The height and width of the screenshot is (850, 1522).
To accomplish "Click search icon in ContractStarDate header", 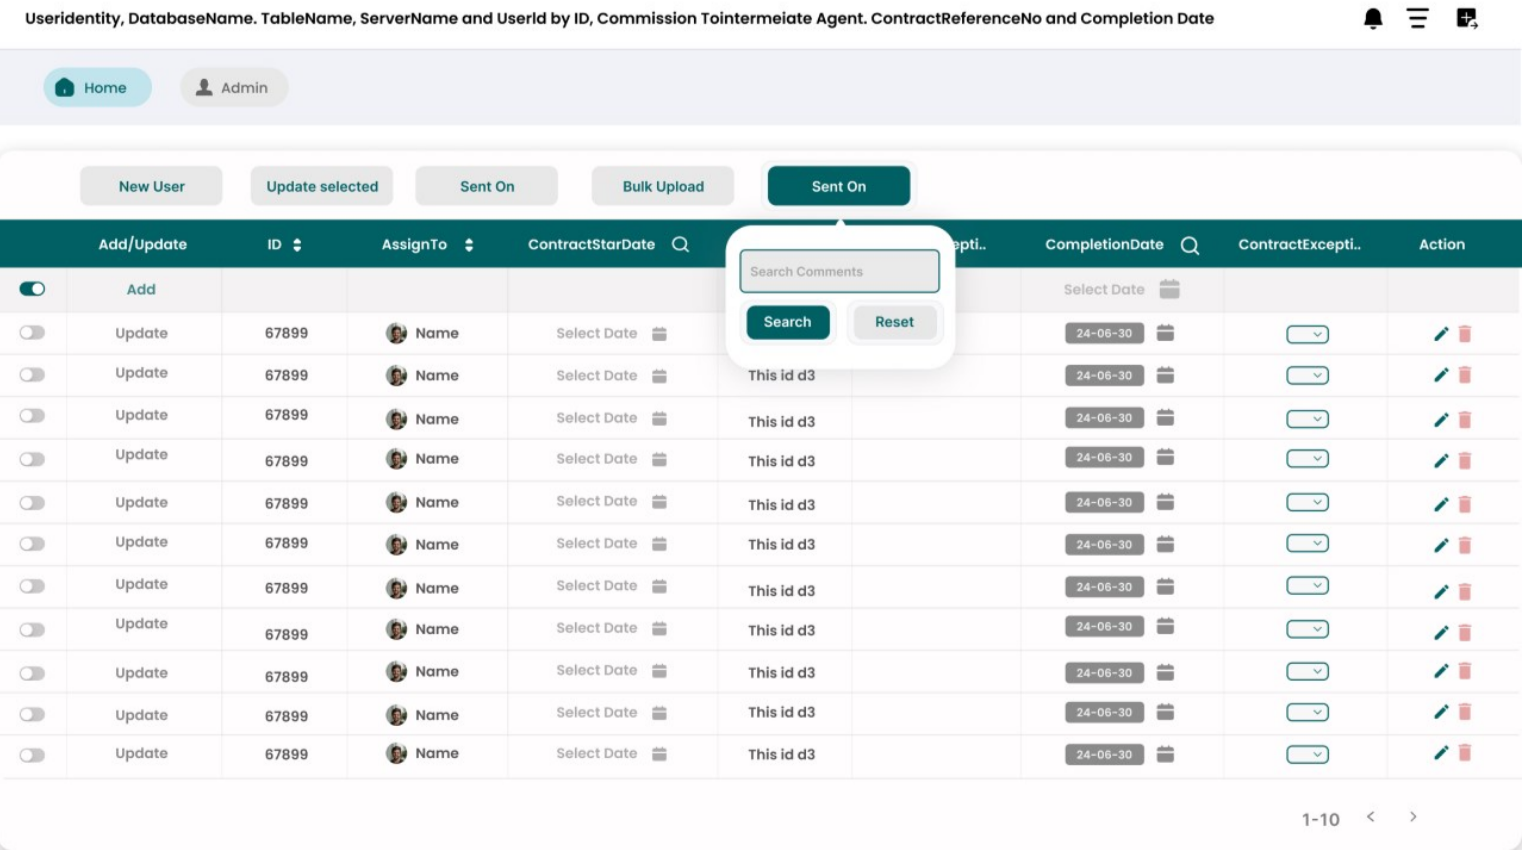I will 680,245.
